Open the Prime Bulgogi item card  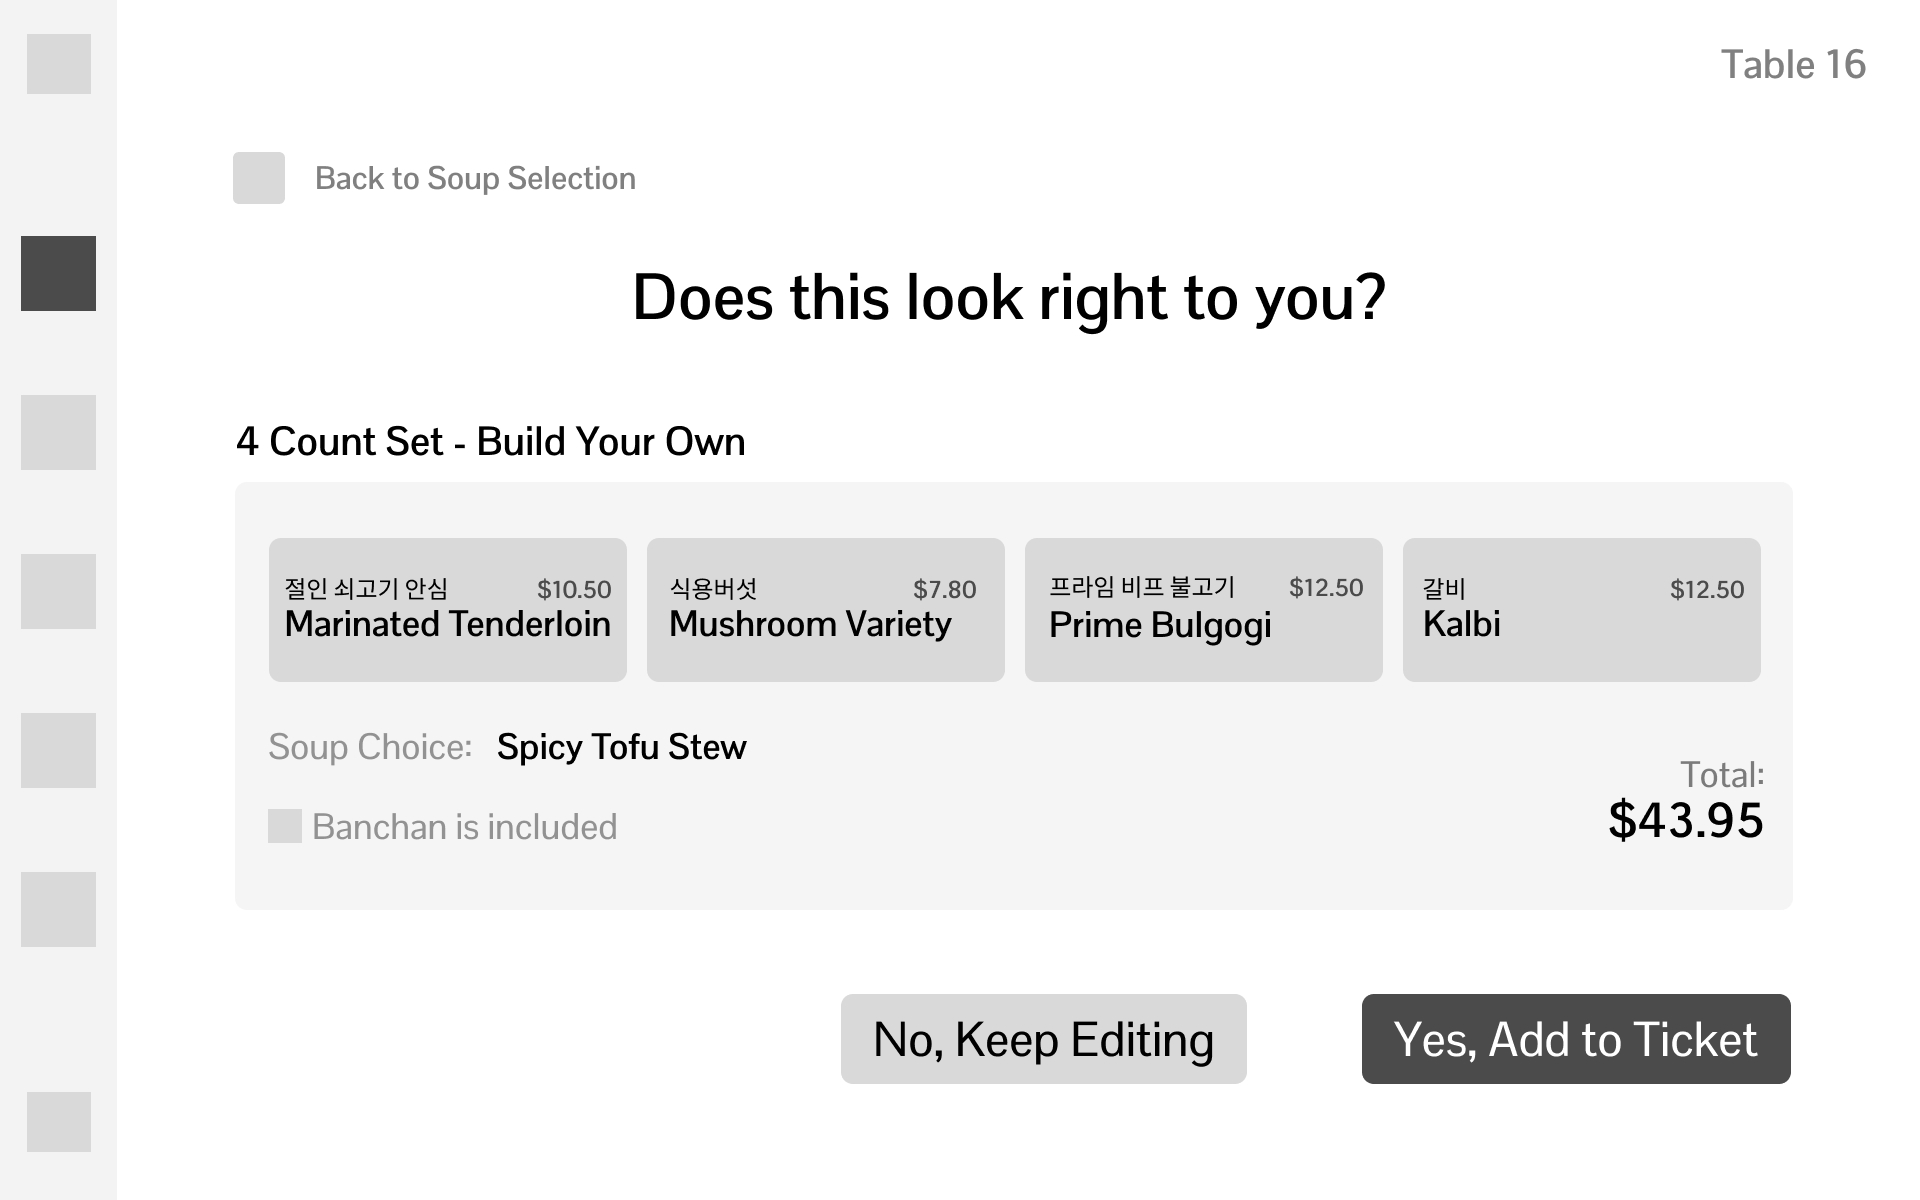tap(1203, 610)
